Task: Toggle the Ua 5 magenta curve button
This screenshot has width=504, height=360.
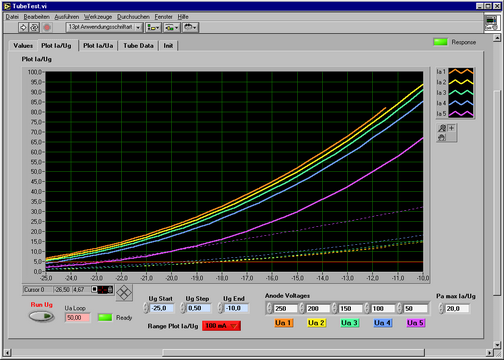Action: pos(415,323)
